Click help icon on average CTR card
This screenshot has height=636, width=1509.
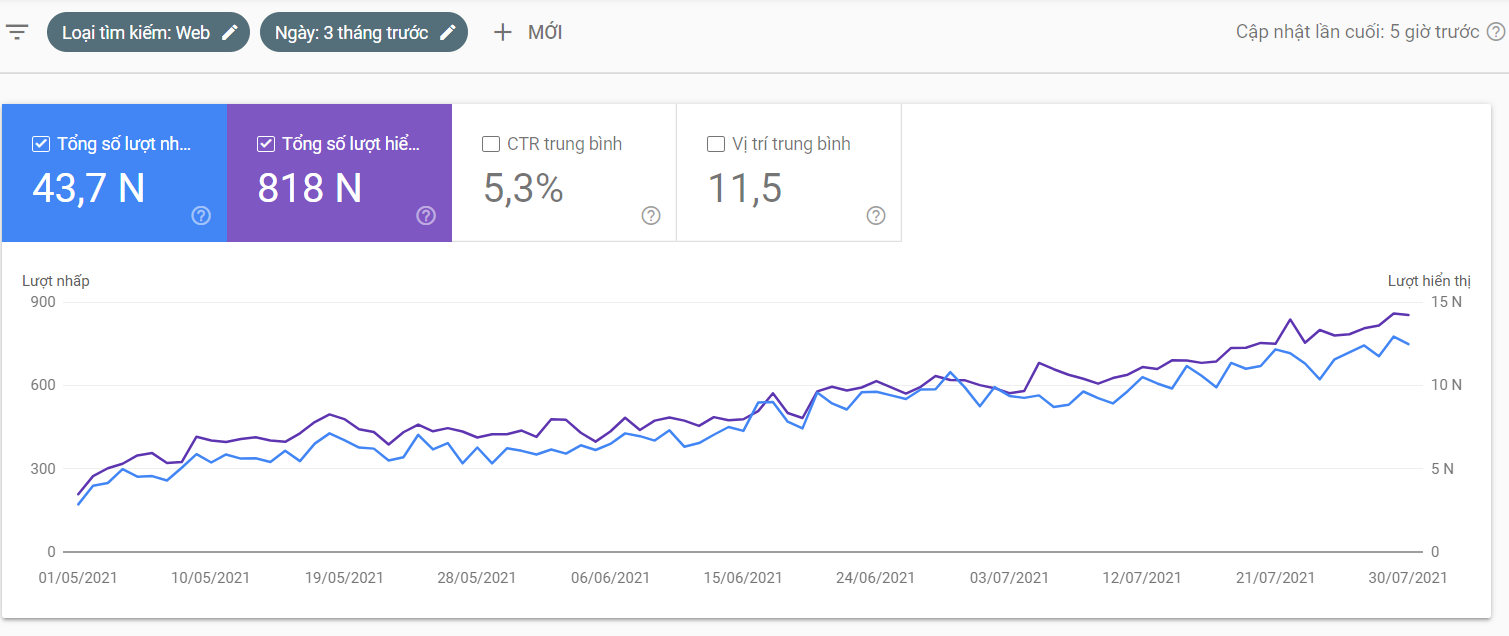pos(651,215)
